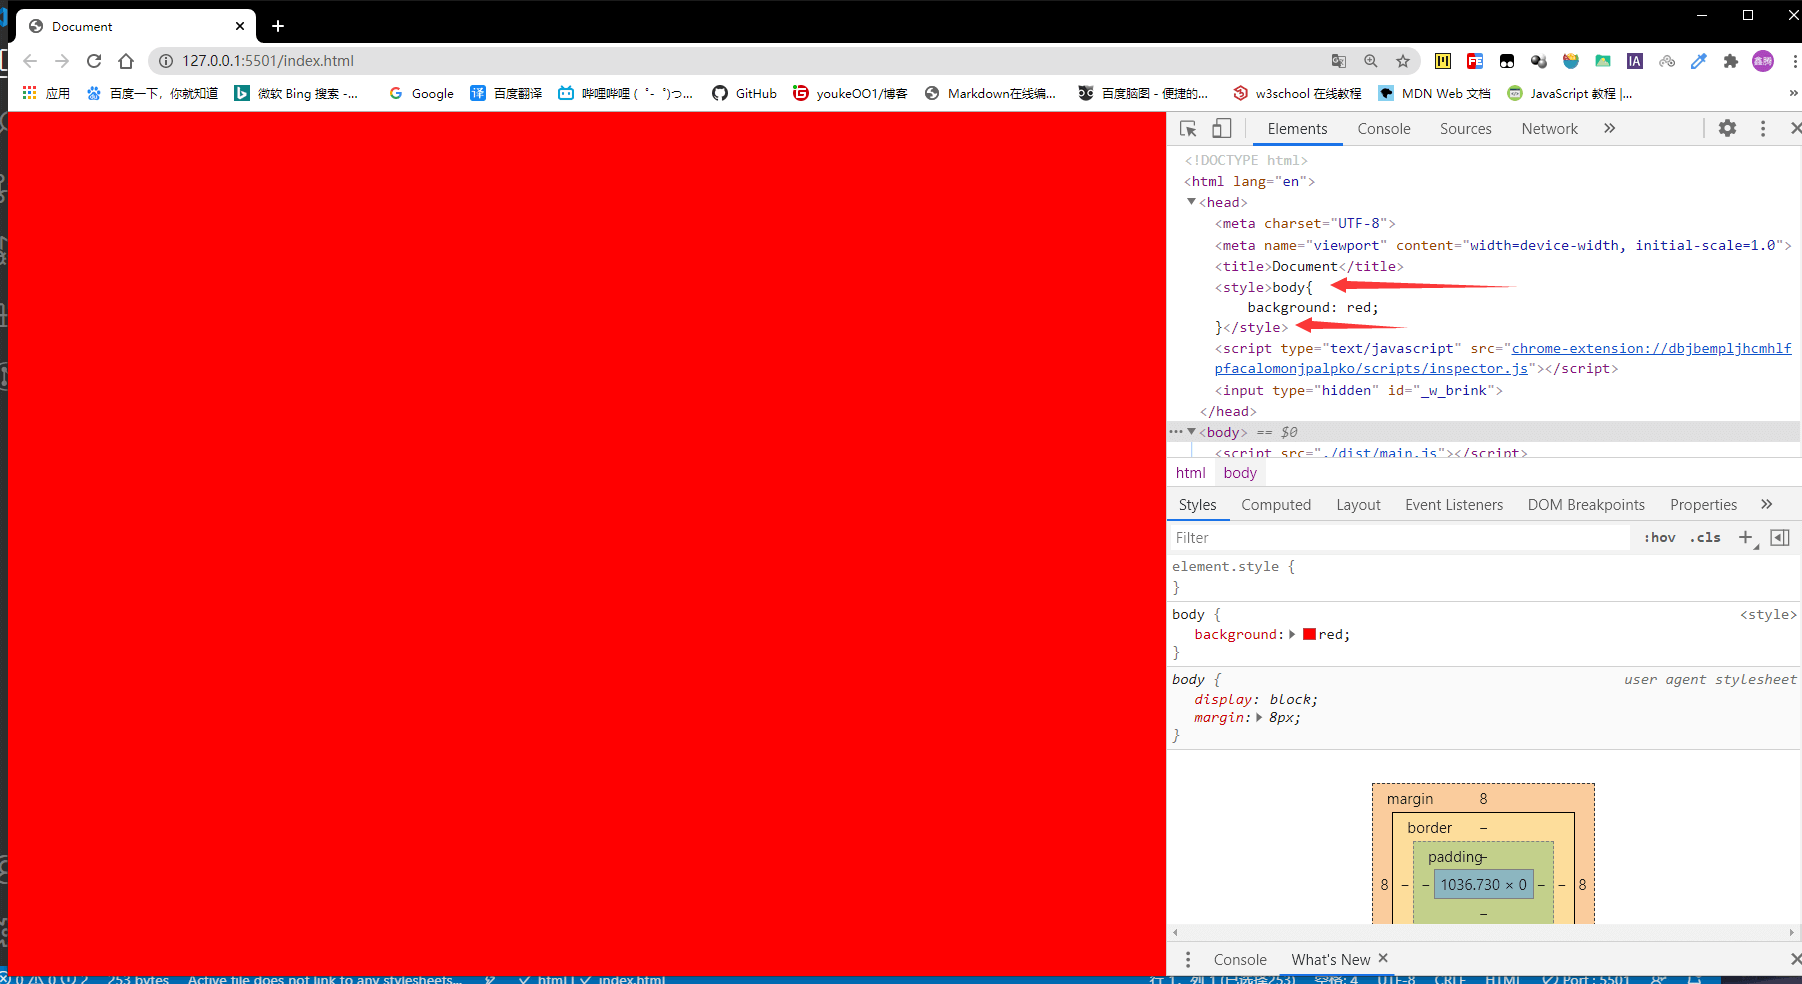Open the Event Listeners pane
This screenshot has height=984, width=1802.
[x=1454, y=505]
